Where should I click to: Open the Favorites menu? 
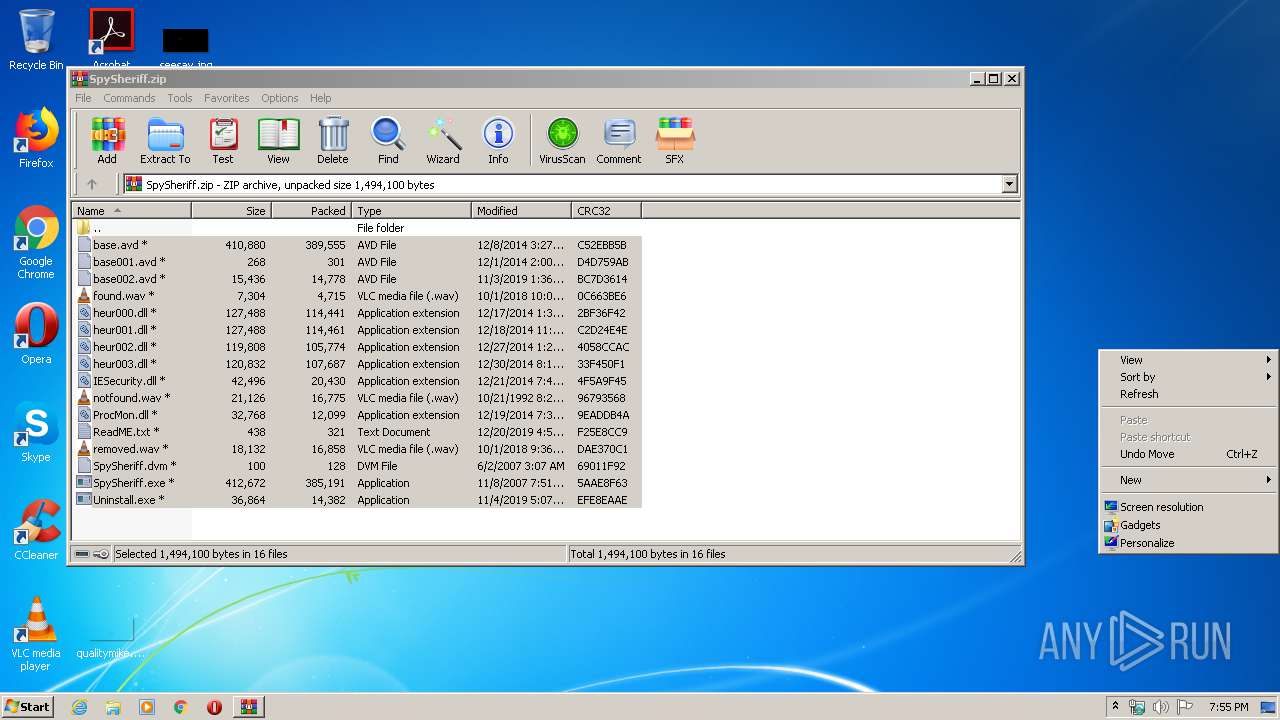tap(227, 98)
